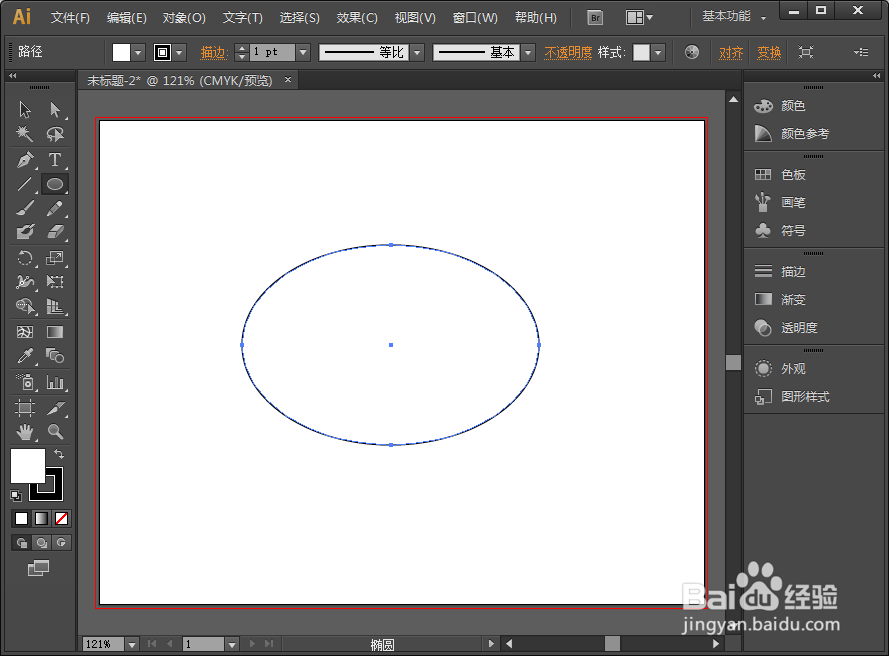Select the Slice tool
This screenshot has width=889, height=656.
click(x=55, y=408)
